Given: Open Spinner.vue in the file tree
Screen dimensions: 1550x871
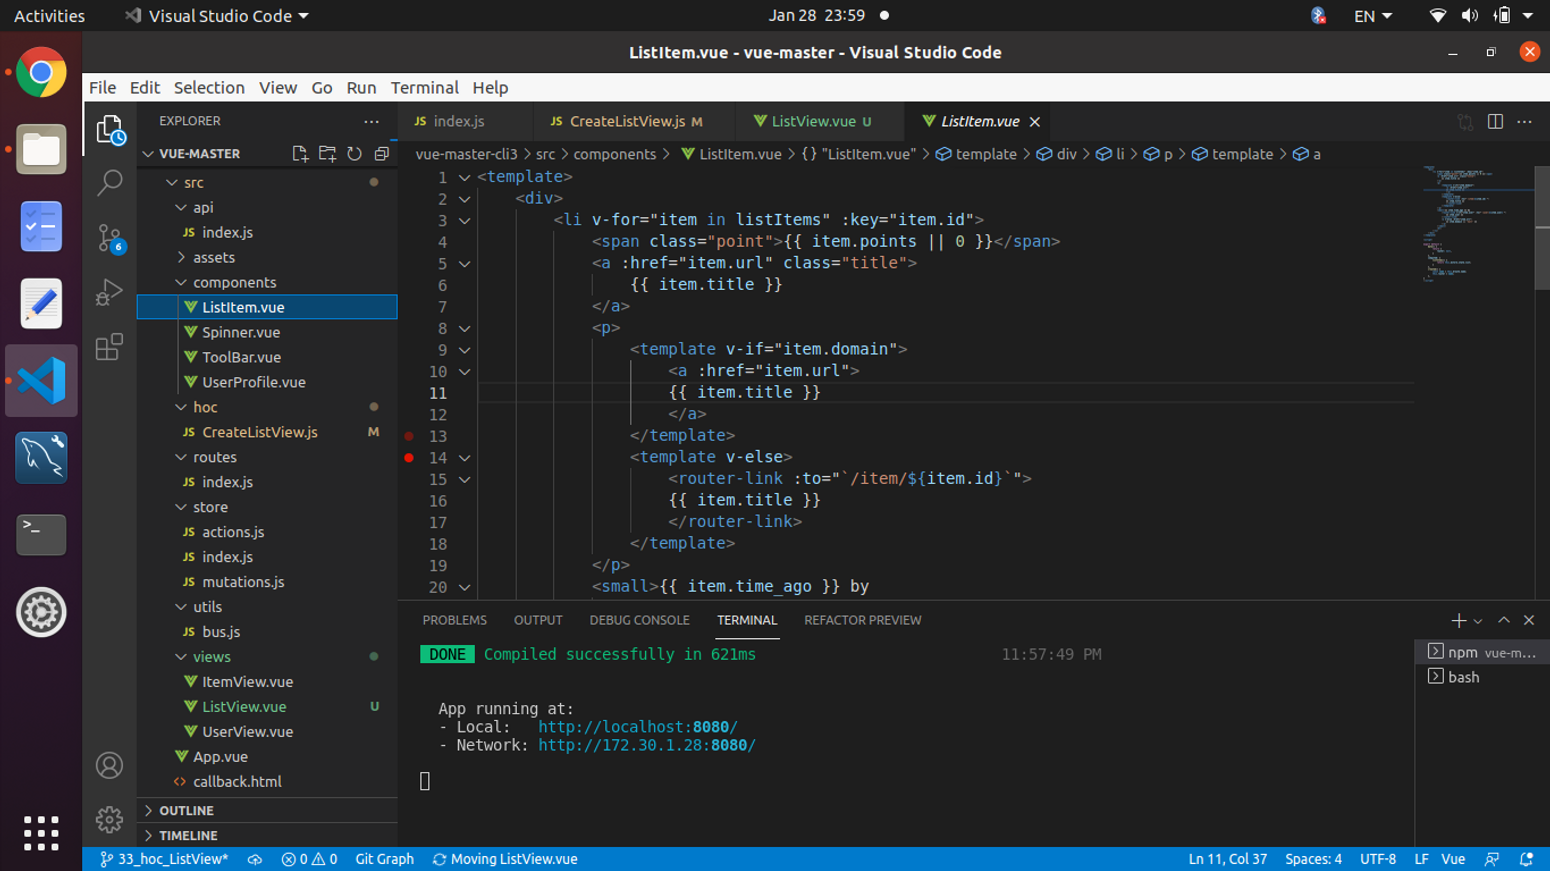Looking at the screenshot, I should [x=241, y=332].
